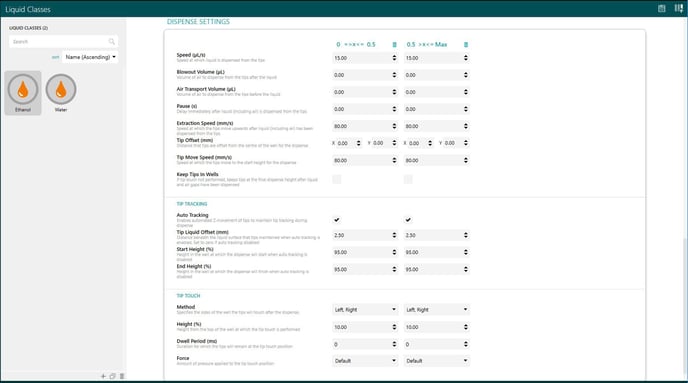Viewport: 688px width, 383px height.
Task: Toggle the sort direction icon beside Name dropdown
Action: tap(55, 57)
